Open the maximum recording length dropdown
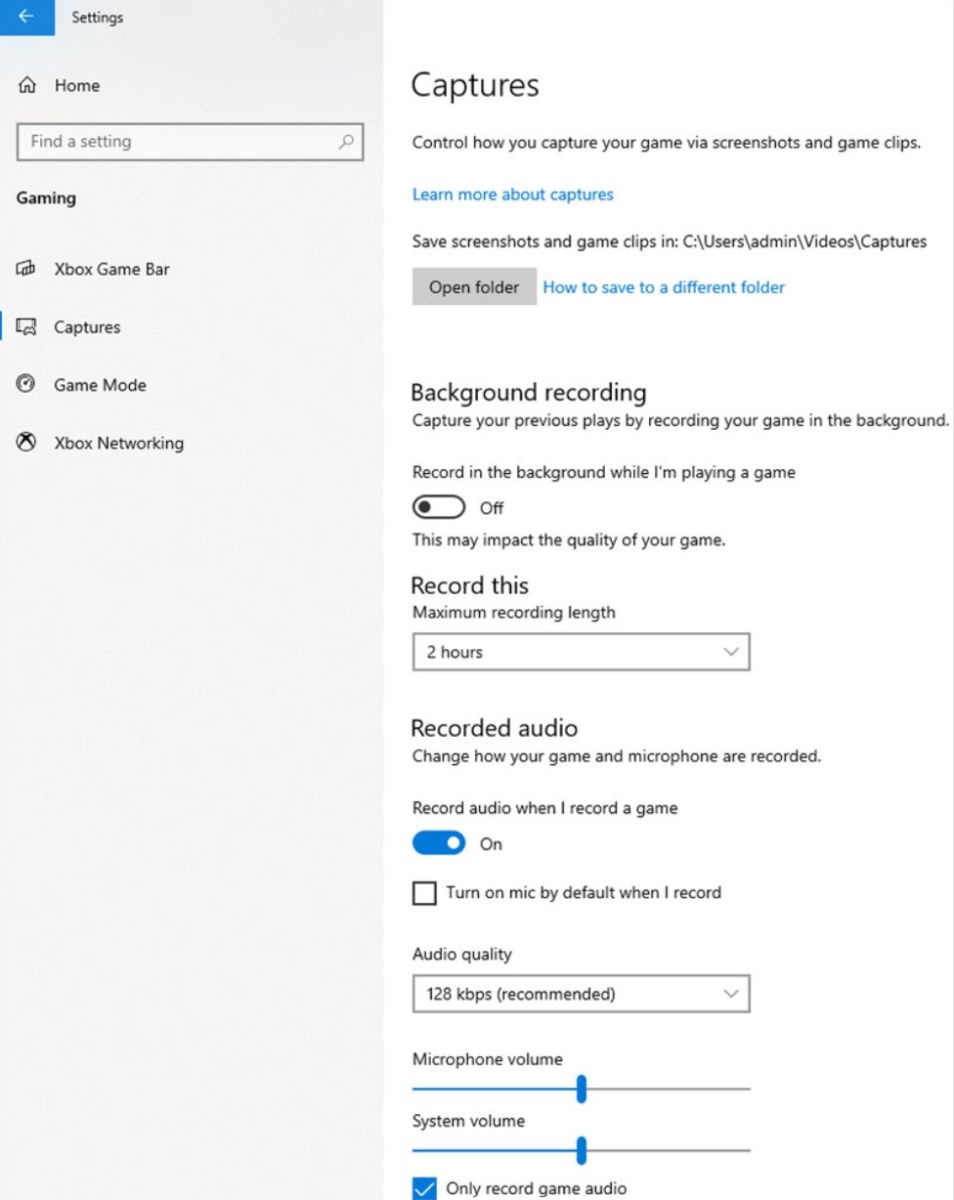Viewport: 954px width, 1200px height. 581,652
